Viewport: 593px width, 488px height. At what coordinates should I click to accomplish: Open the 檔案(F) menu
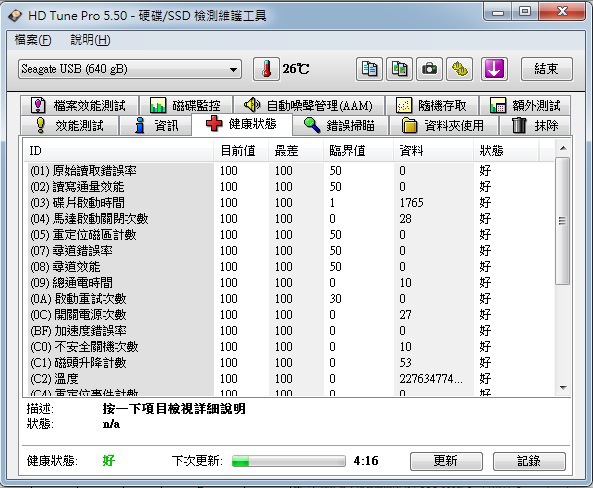[x=33, y=40]
